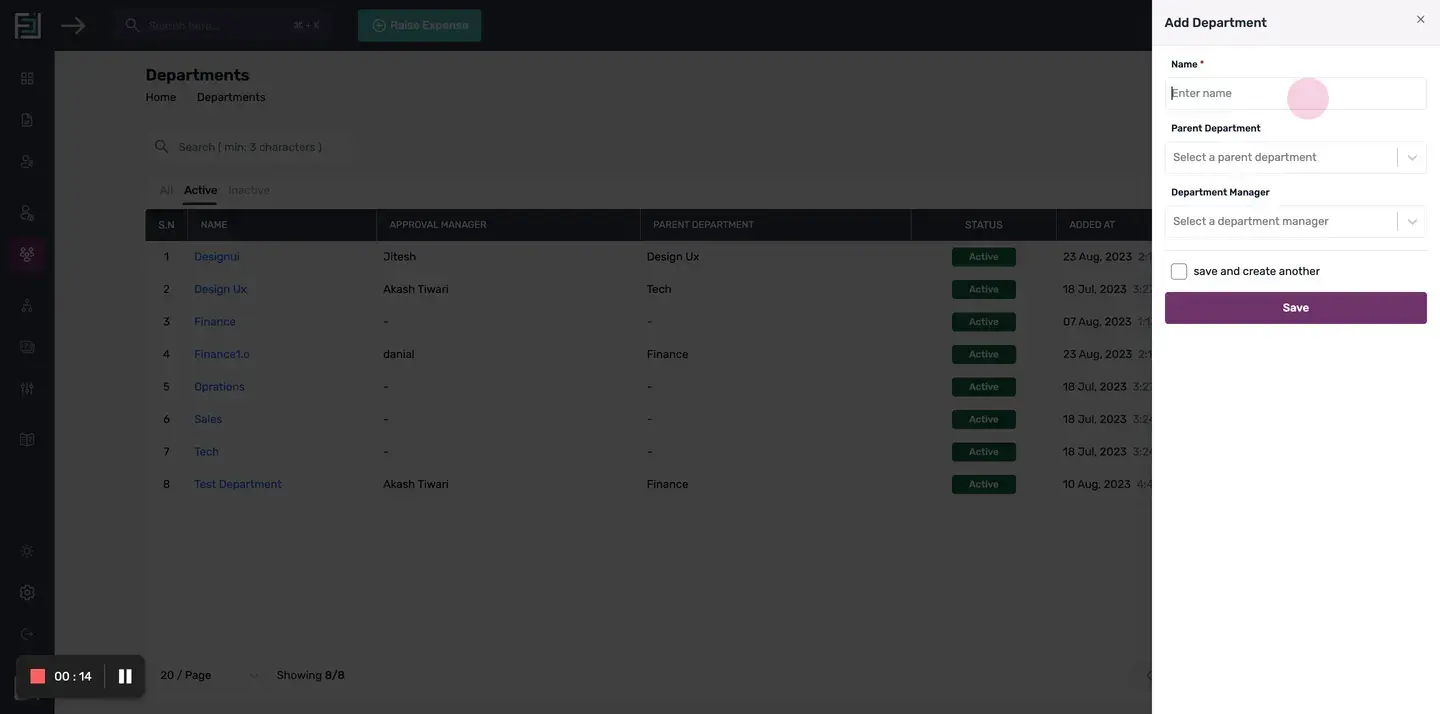Open the users icon in sidebar
The image size is (1440, 714).
point(27,161)
